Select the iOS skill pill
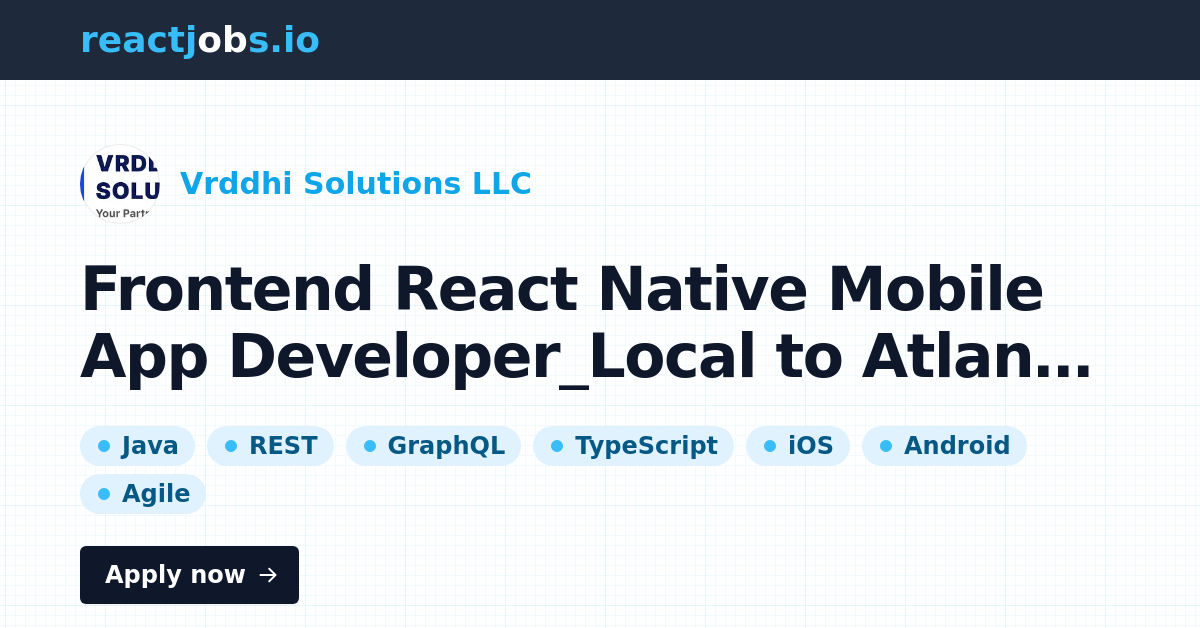1200x628 pixels. [x=798, y=445]
